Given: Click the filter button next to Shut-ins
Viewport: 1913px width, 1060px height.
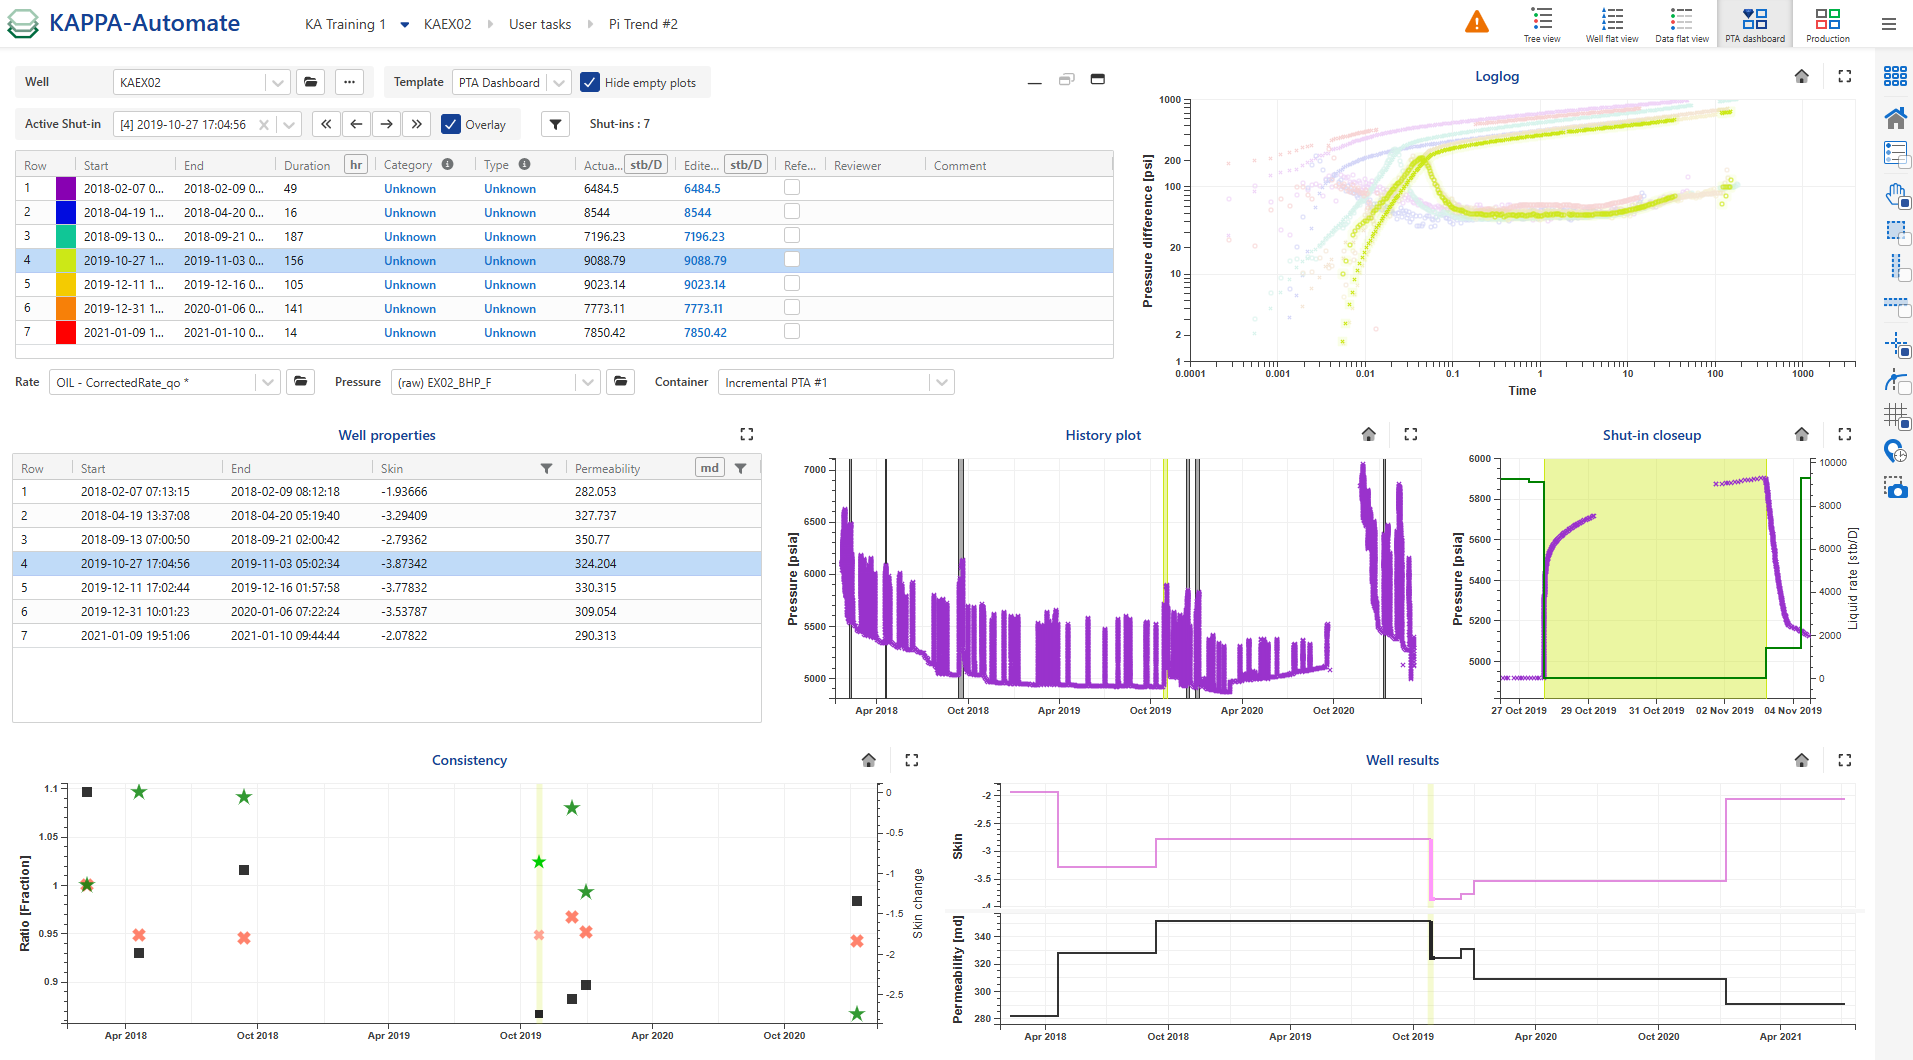Looking at the screenshot, I should pos(556,124).
